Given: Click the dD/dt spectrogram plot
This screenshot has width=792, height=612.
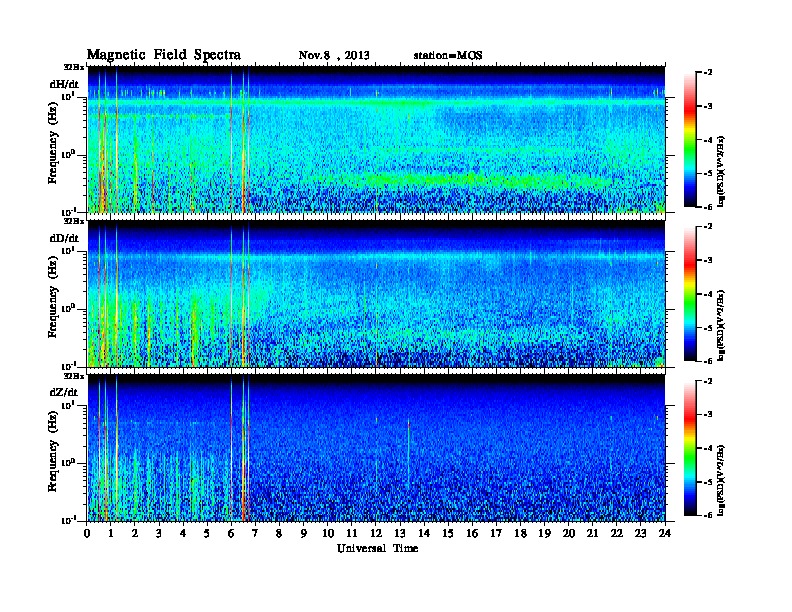Looking at the screenshot, I should 376,294.
